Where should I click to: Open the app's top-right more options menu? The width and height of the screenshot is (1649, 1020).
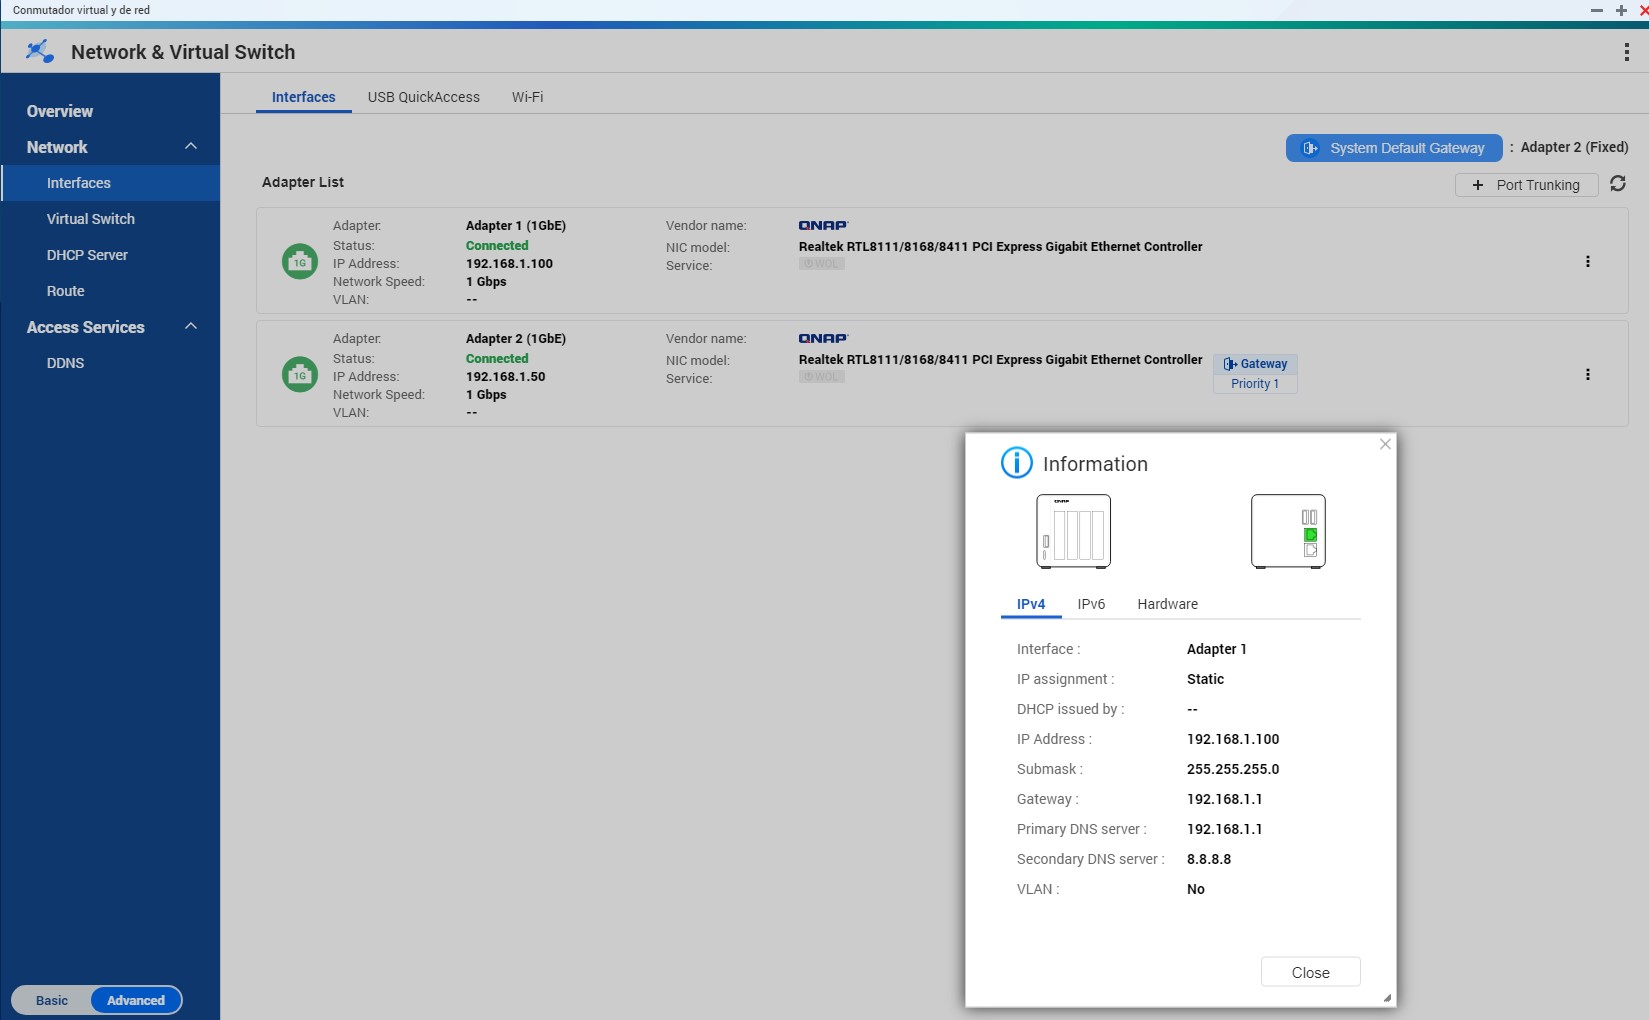click(x=1626, y=53)
